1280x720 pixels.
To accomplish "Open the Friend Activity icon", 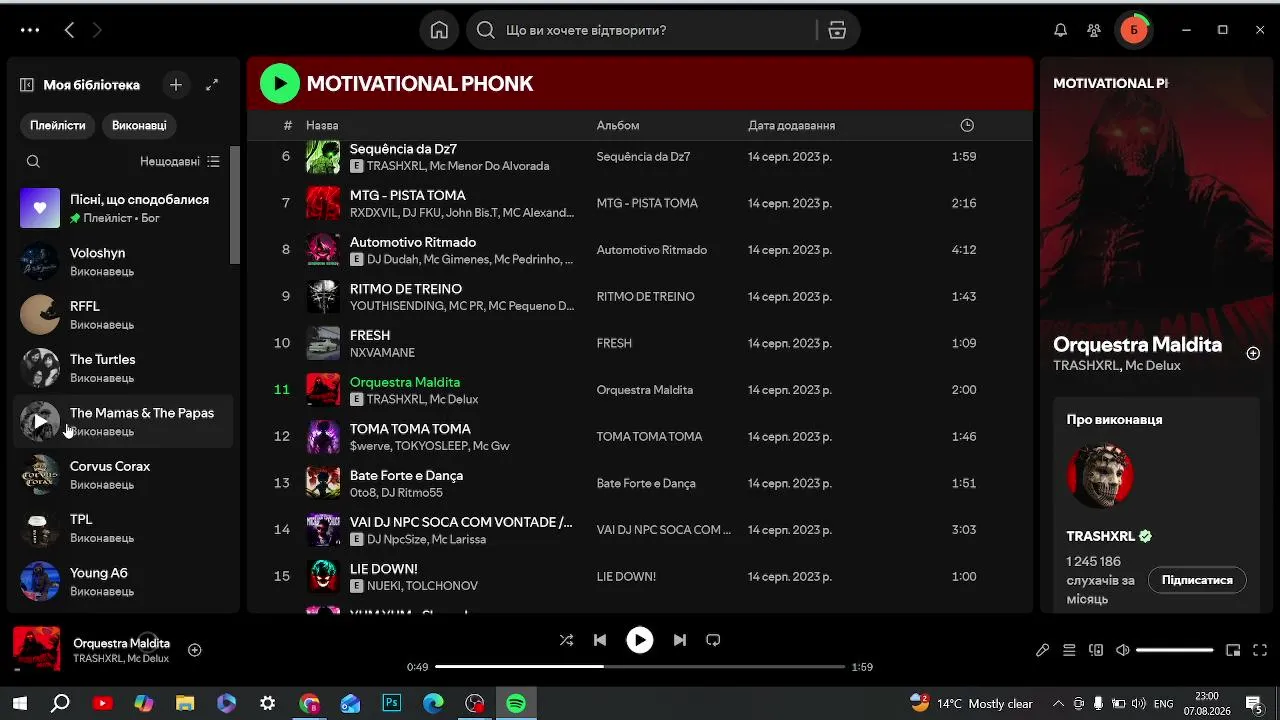I will 1094,30.
